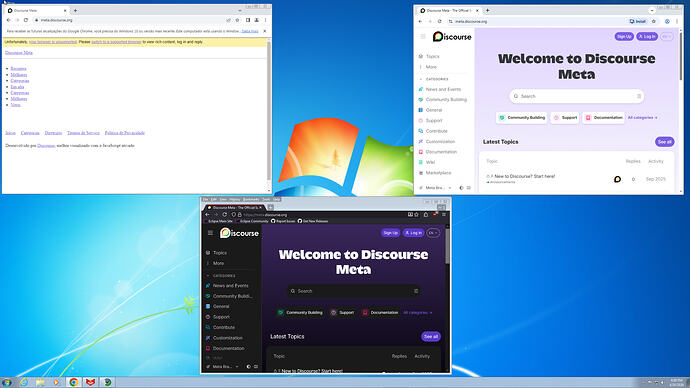
Task: Collapse the Categories section in the dark sidebar
Action: pos(221,275)
